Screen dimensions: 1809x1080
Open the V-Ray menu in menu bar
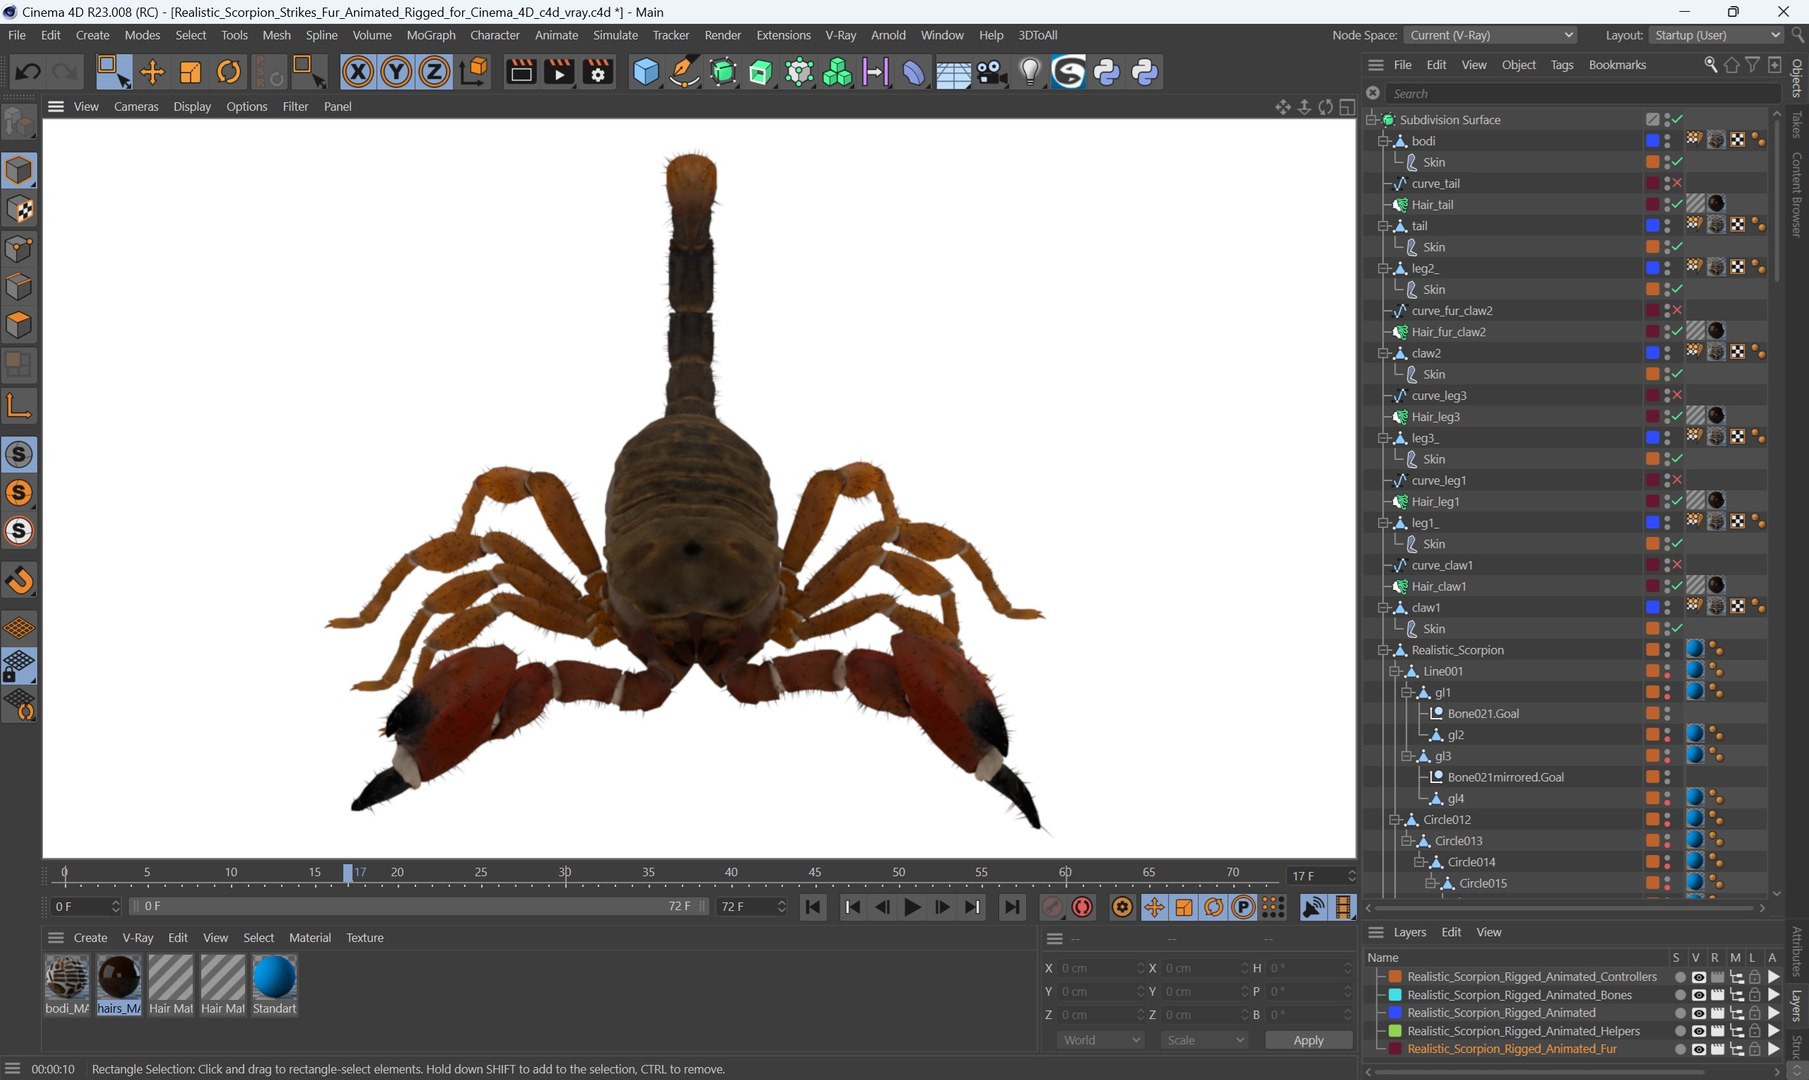(840, 35)
